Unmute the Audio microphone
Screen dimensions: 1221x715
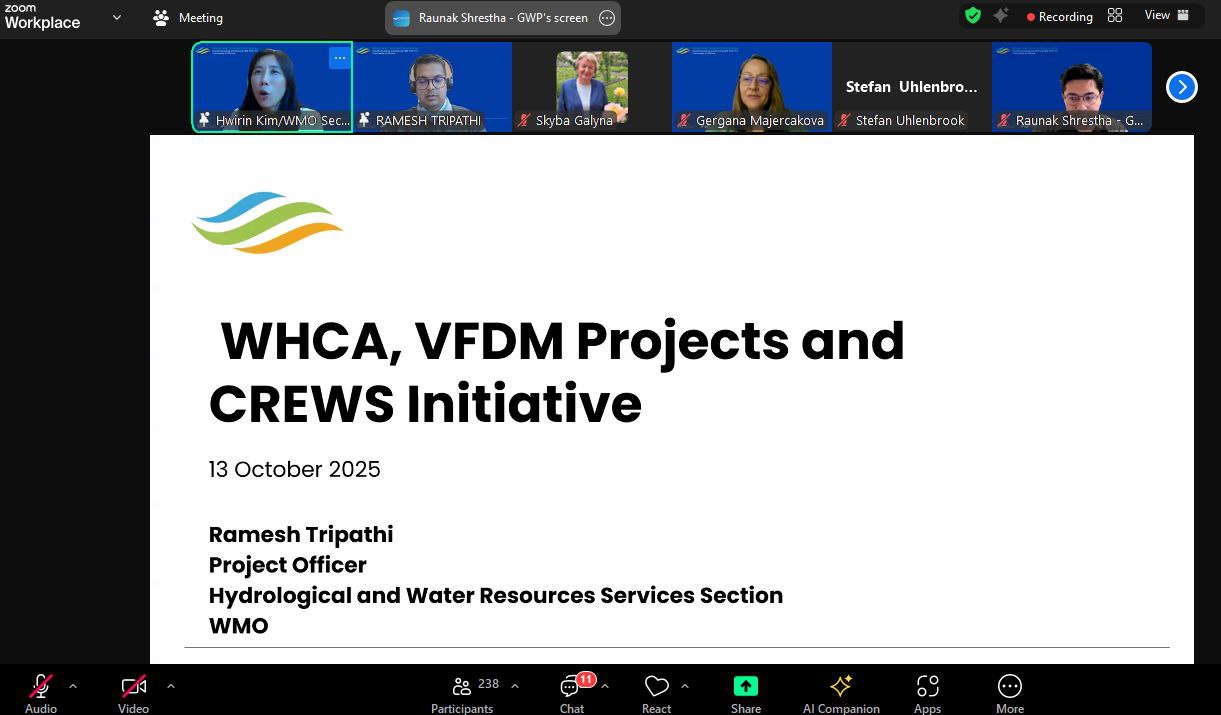pyautogui.click(x=41, y=693)
